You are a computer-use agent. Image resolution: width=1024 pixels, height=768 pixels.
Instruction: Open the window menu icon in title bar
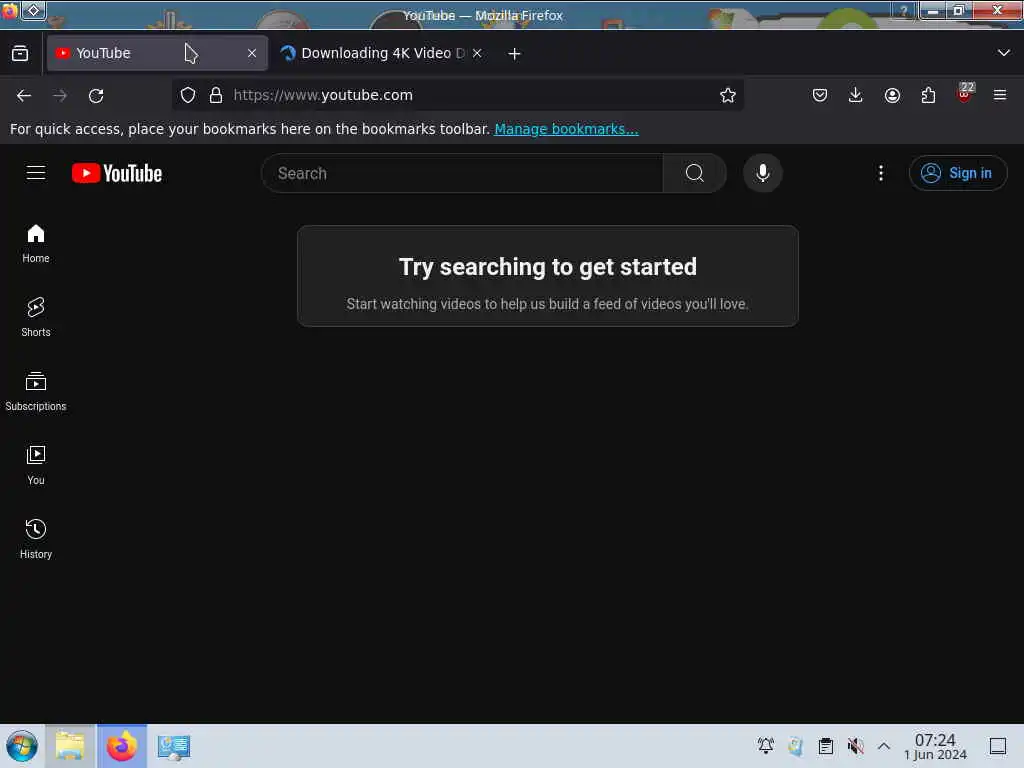point(9,10)
